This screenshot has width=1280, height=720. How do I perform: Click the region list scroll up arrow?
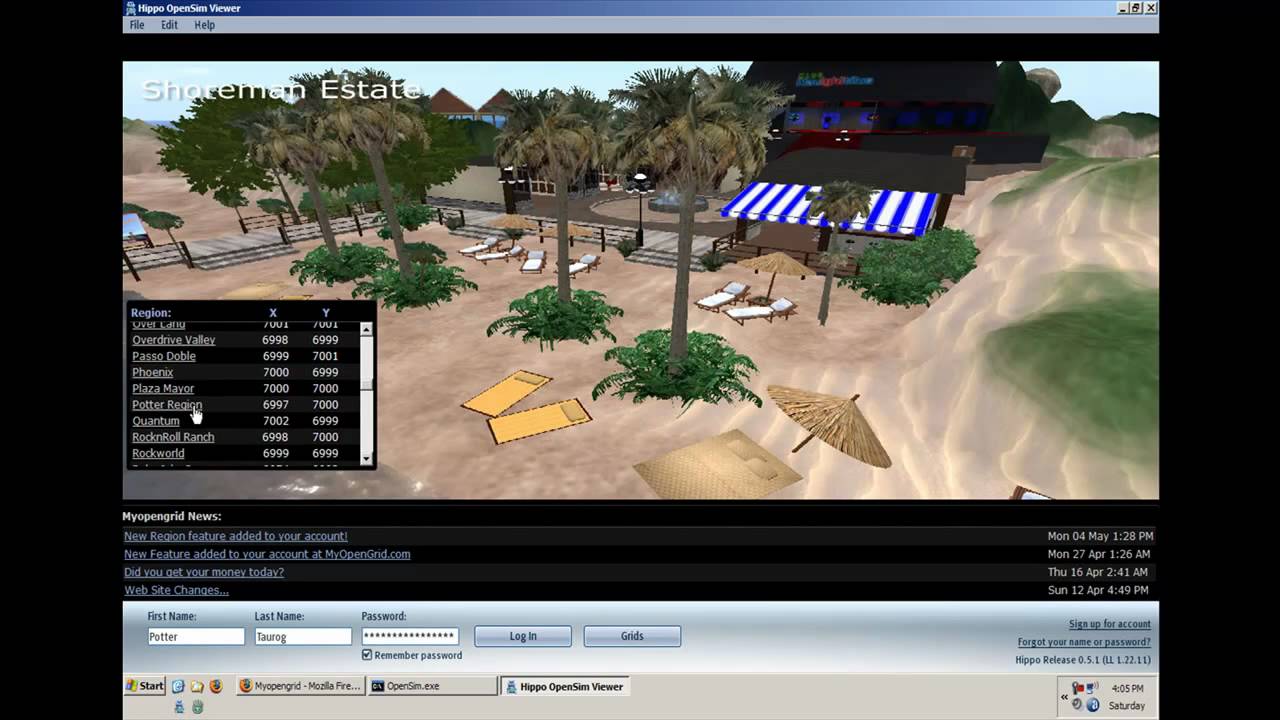pyautogui.click(x=366, y=329)
